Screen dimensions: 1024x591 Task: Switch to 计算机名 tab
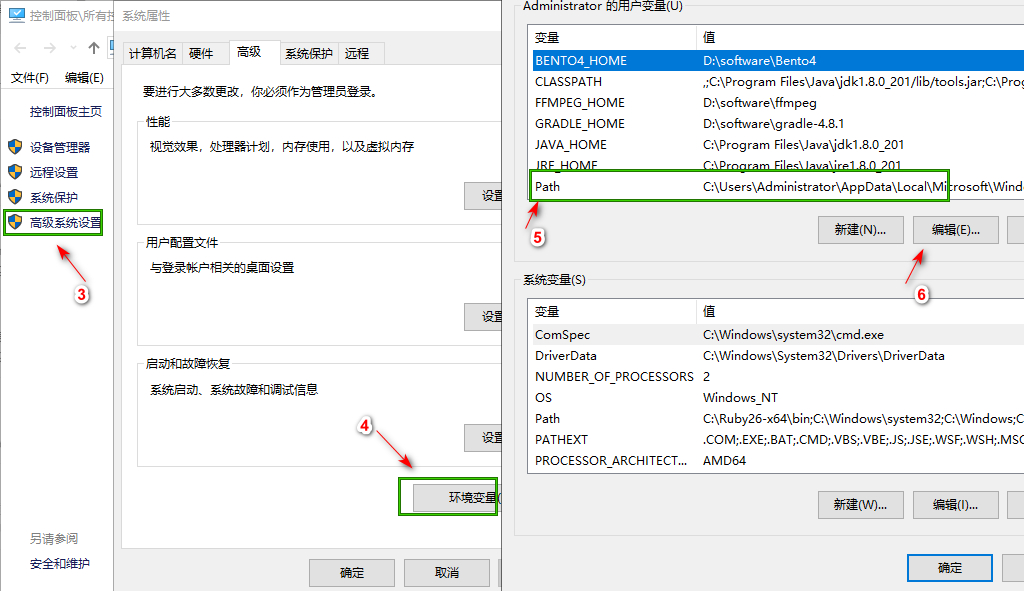152,54
